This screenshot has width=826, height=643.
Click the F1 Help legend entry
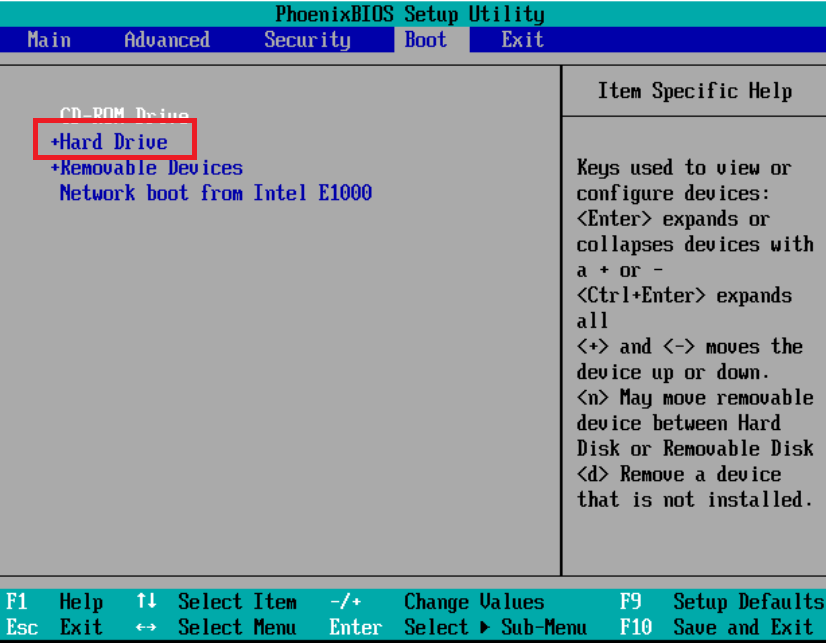click(x=50, y=602)
